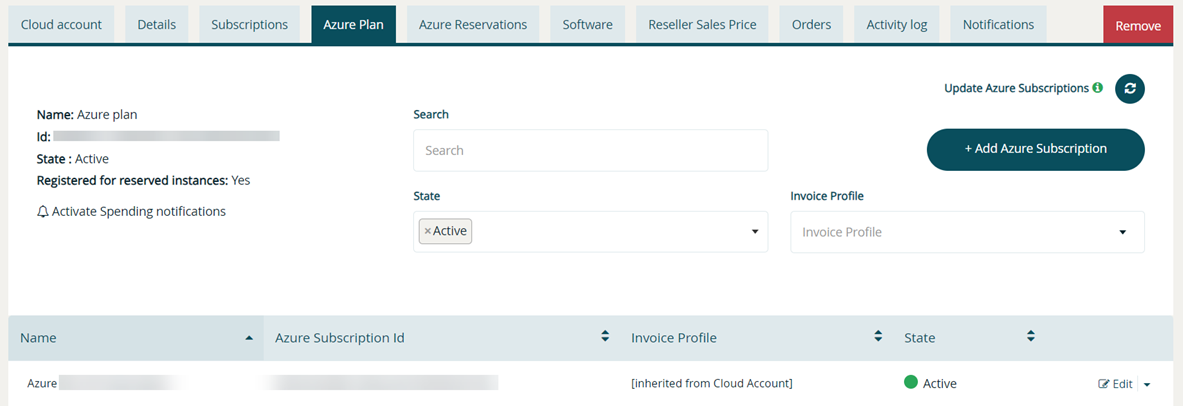This screenshot has height=406, width=1183.
Task: Click the green Active status dot
Action: (x=911, y=383)
